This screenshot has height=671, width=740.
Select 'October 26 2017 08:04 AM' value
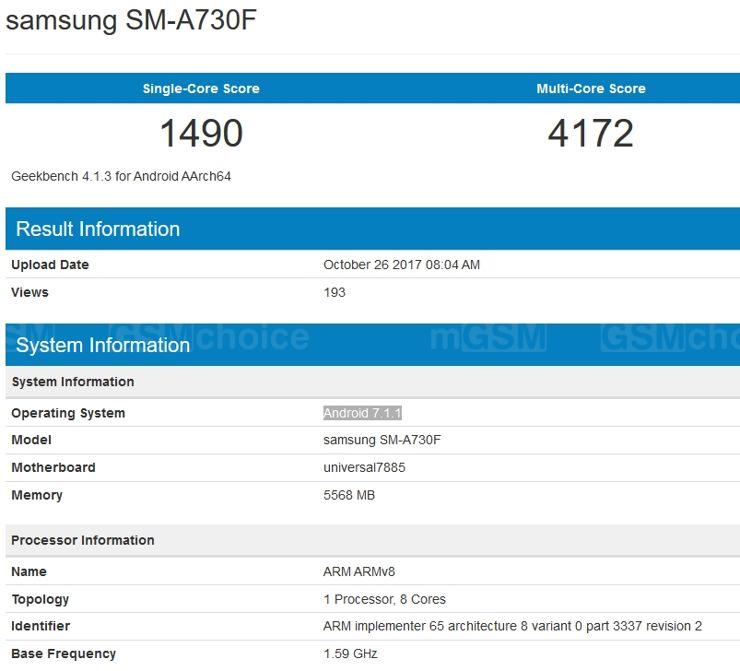pos(402,265)
